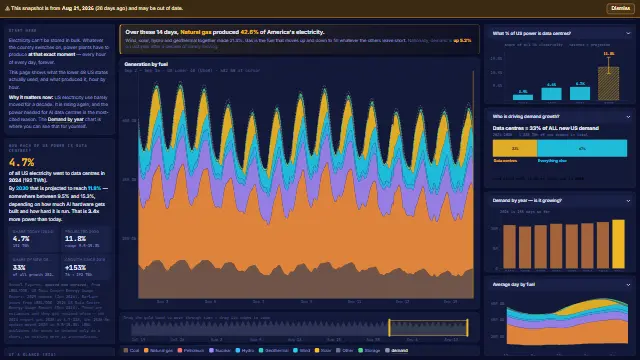This screenshot has height=360, width=640.
Task: Click the cyan 'Everything else' 67% segment
Action: 582,149
